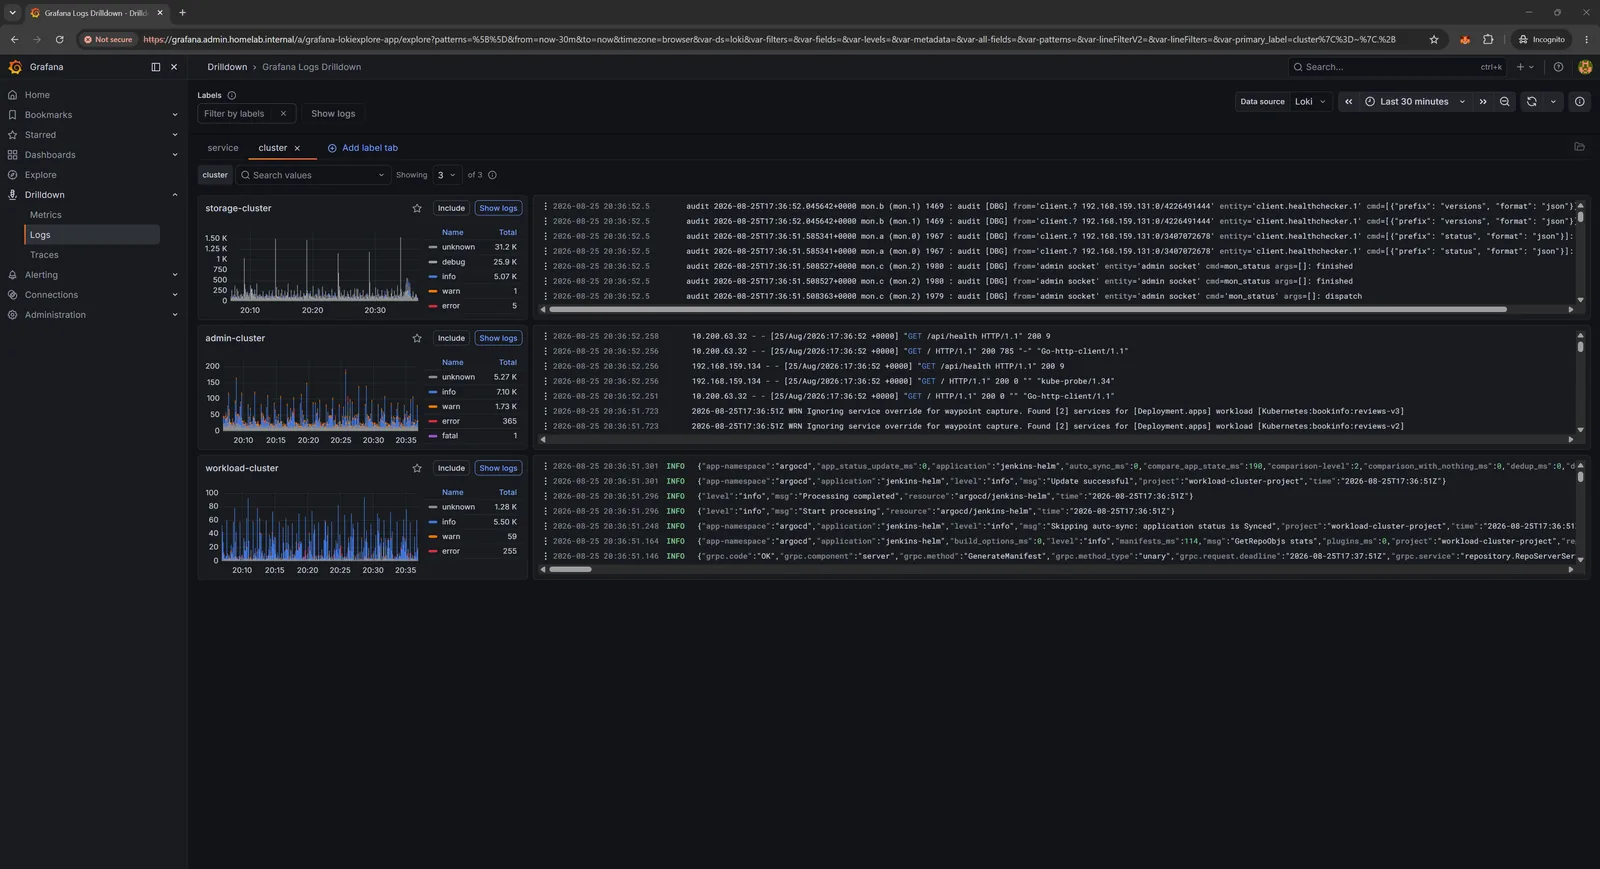Image resolution: width=1600 pixels, height=869 pixels.
Task: Open menu for first admin-cluster log line
Action: 546,336
